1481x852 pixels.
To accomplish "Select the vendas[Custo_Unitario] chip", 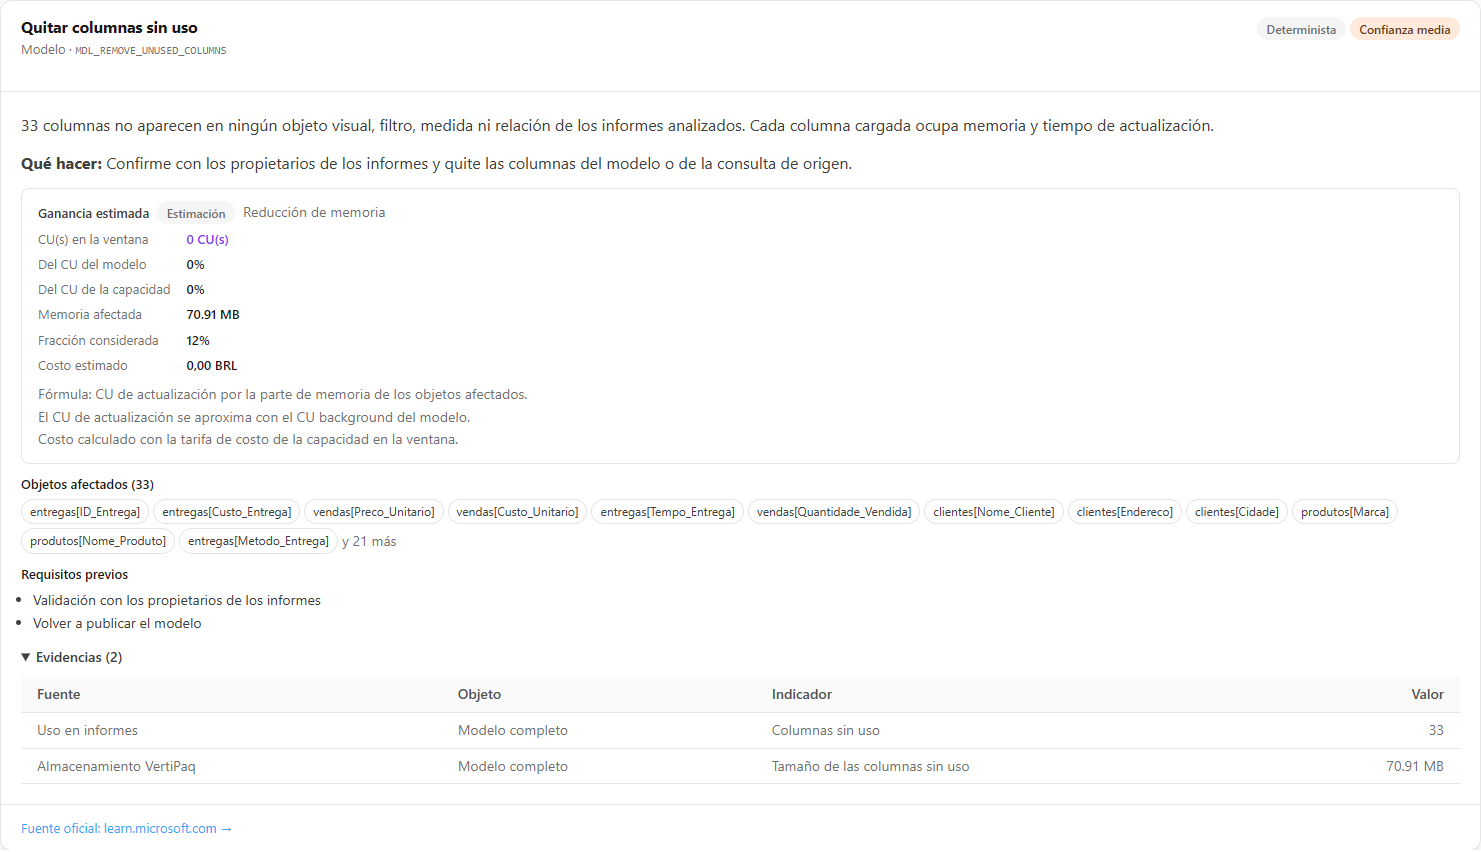I will tap(517, 512).
